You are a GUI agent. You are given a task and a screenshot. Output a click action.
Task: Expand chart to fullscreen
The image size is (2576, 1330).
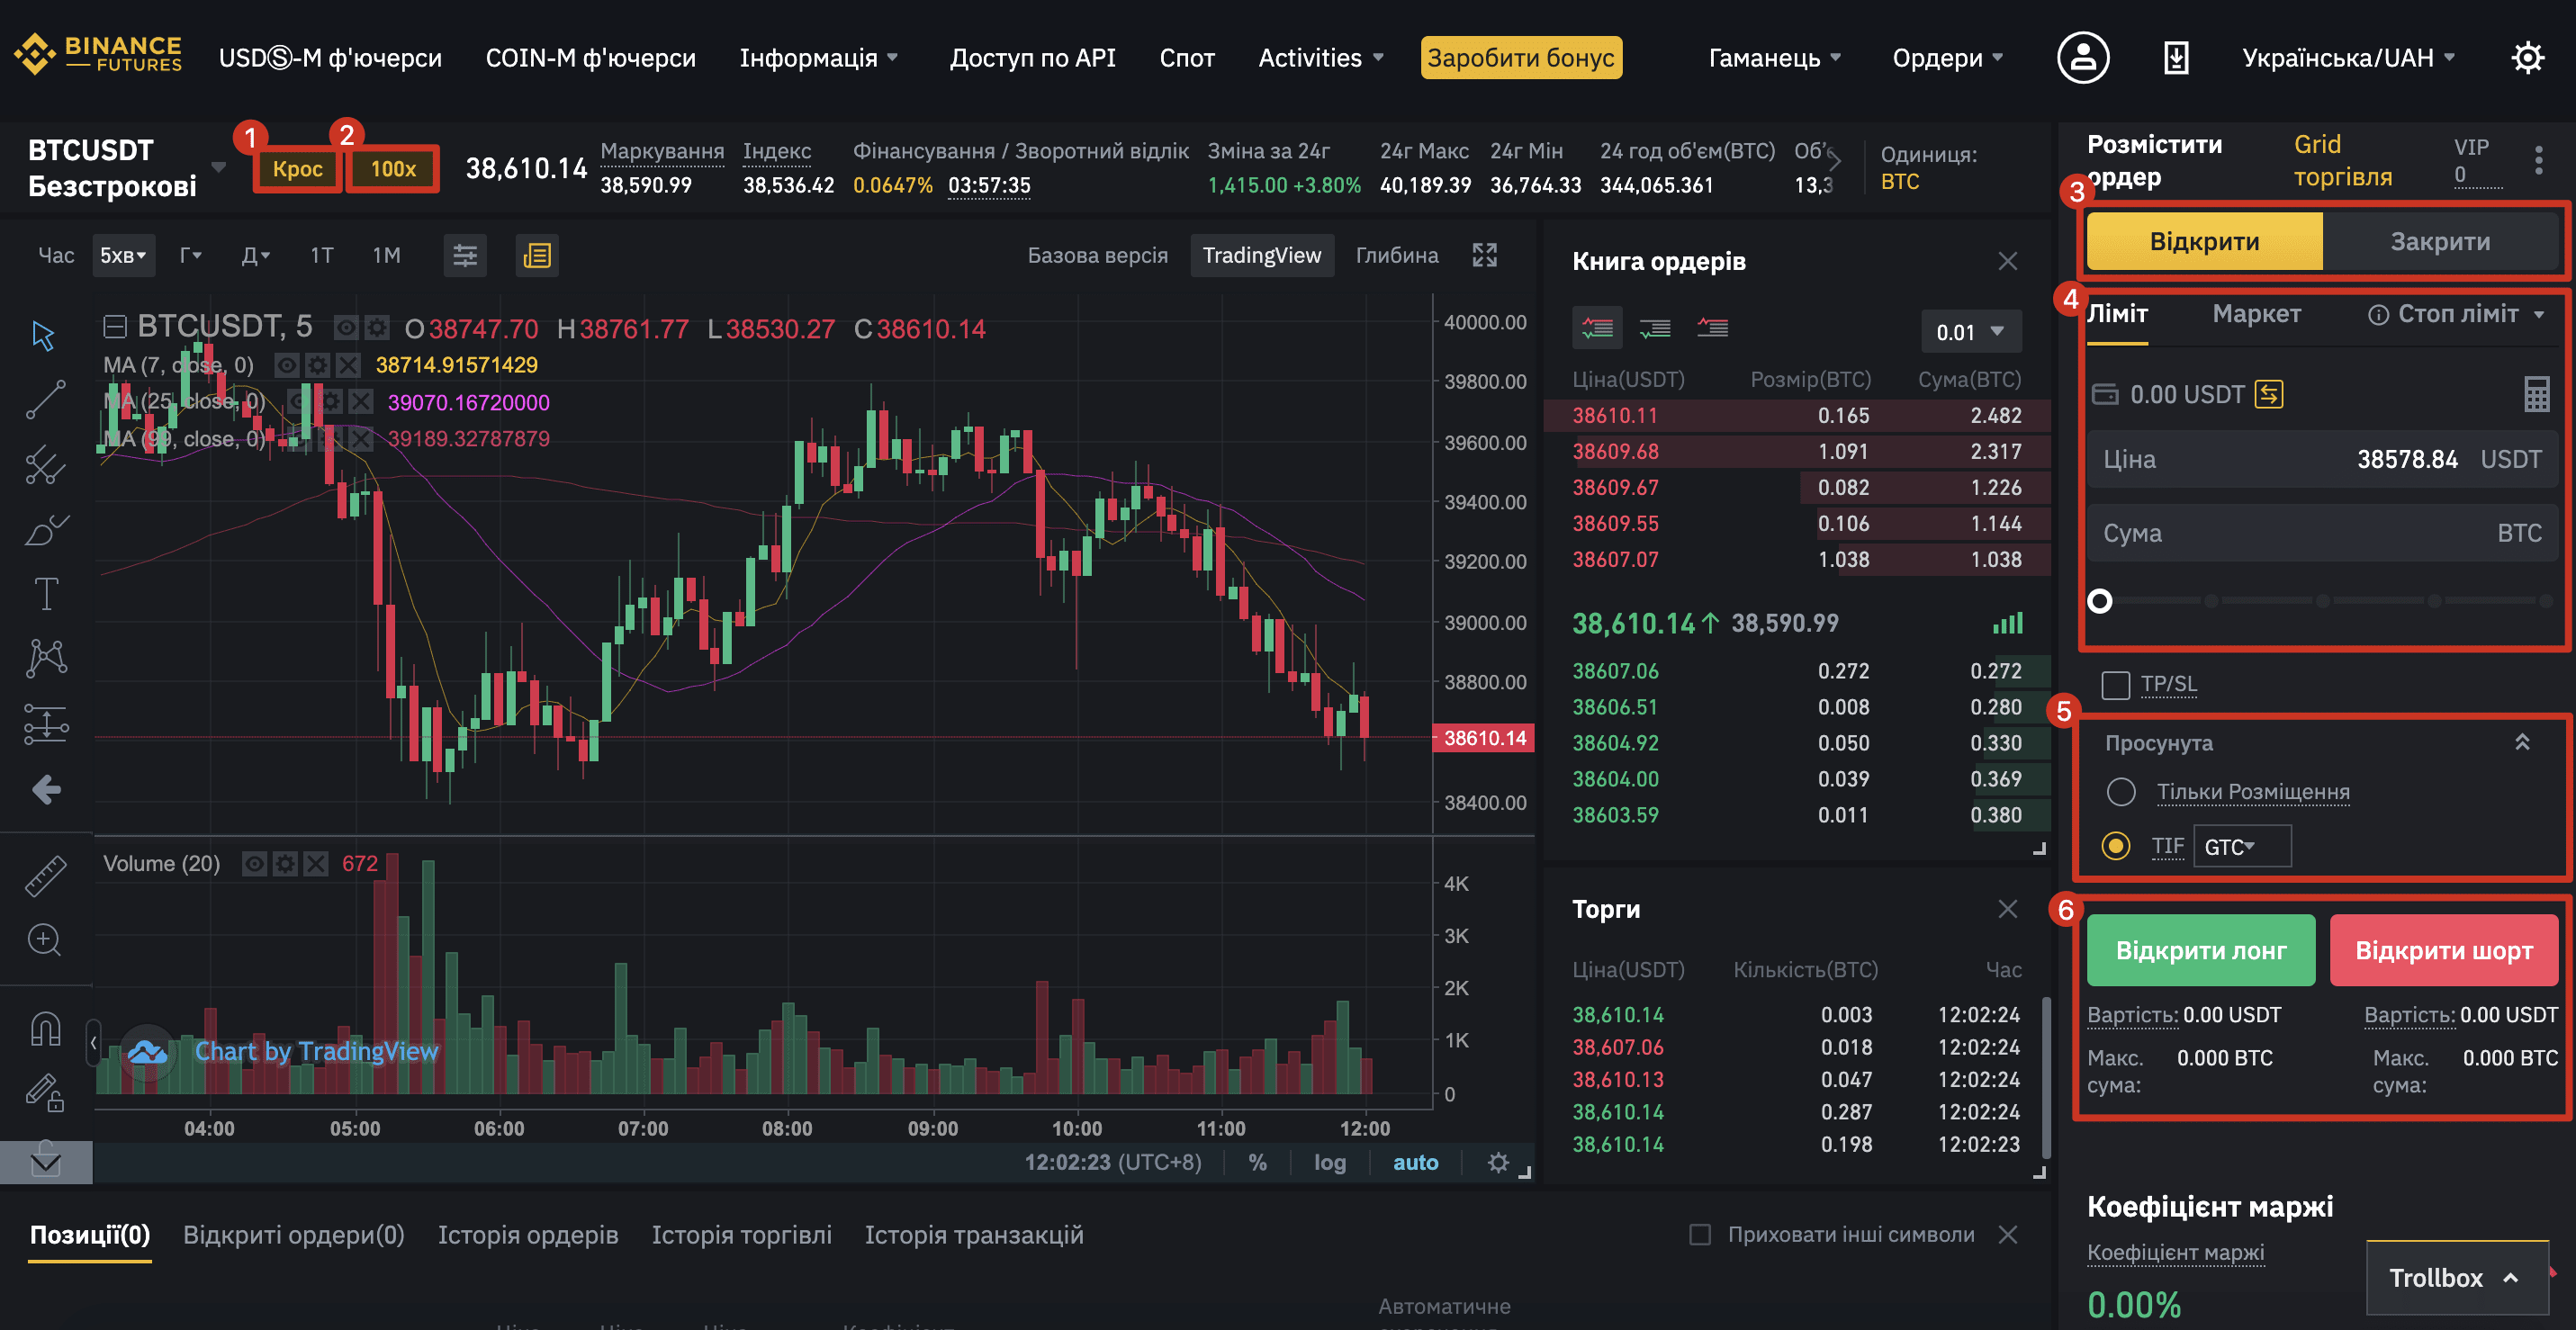coord(1485,255)
